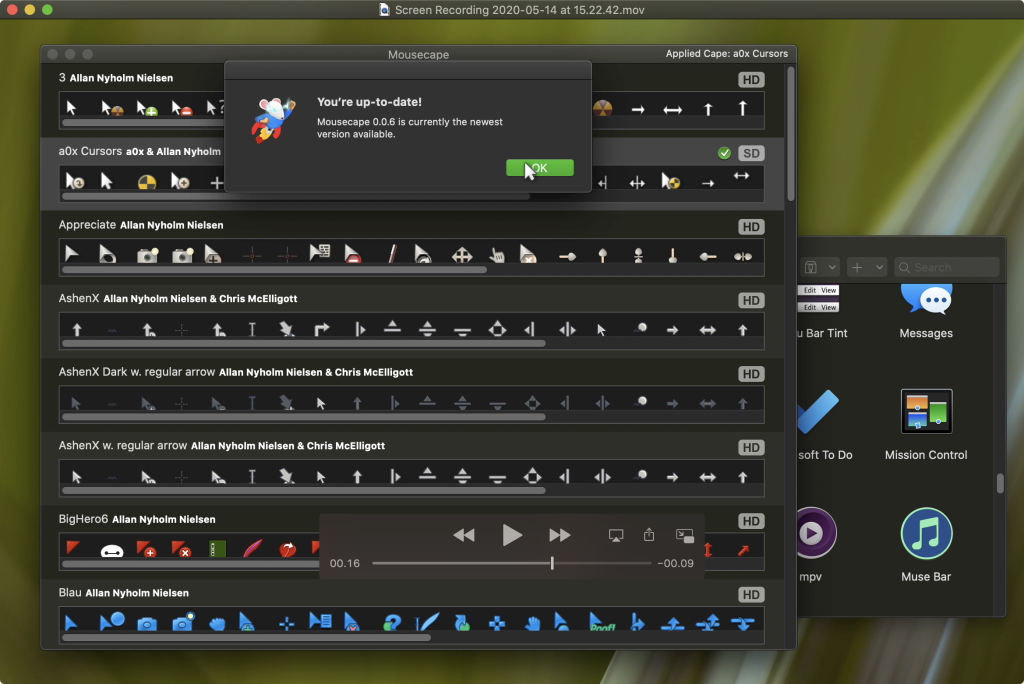The width and height of the screenshot is (1024, 684).
Task: Click the fast-forward button in the video controls
Action: coord(560,535)
